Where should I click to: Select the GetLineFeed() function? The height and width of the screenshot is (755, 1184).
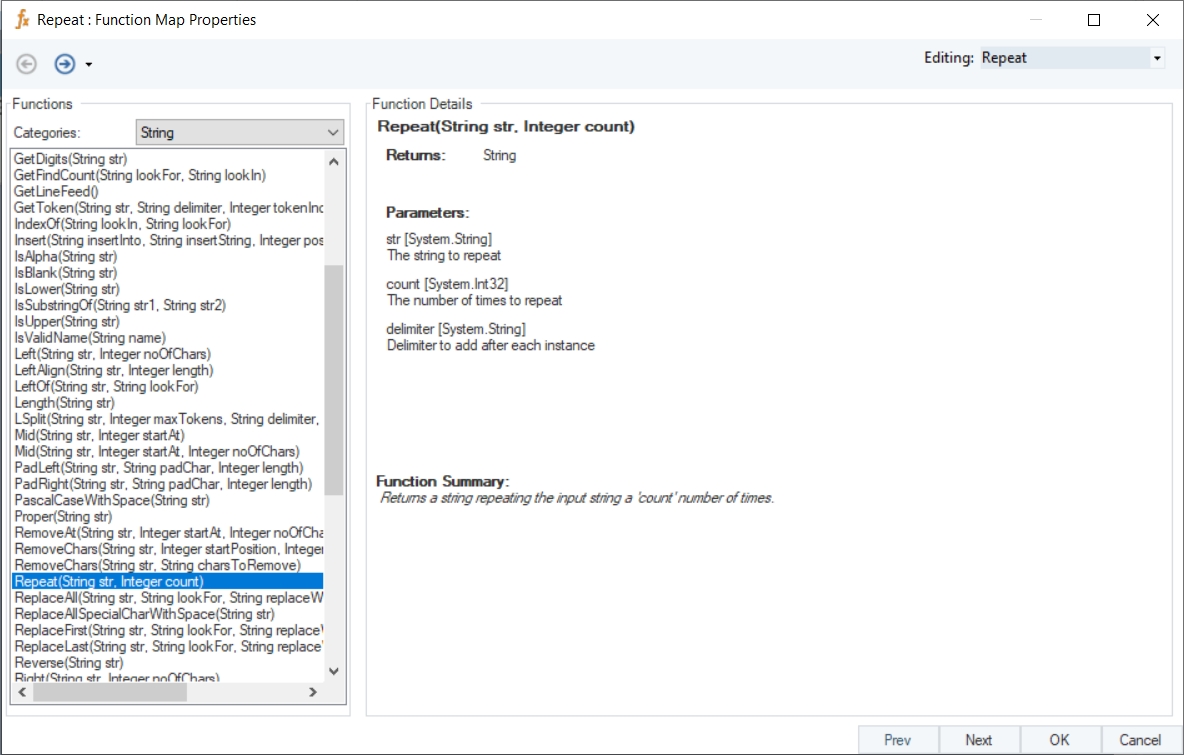56,191
